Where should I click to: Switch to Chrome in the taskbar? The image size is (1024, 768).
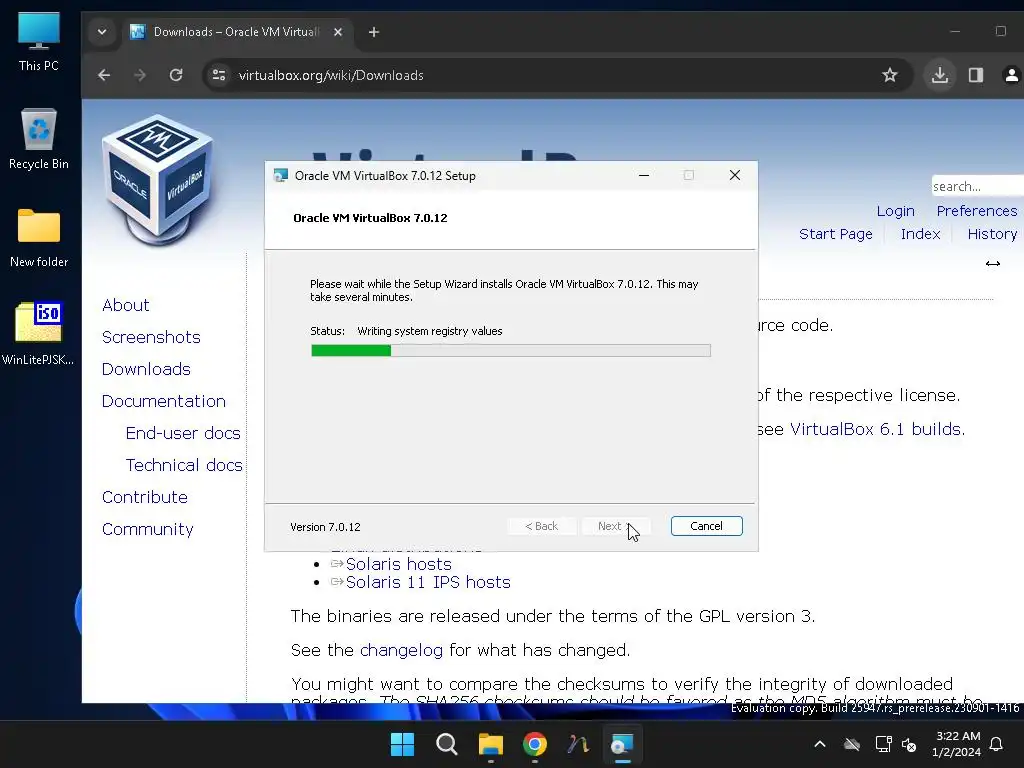coord(534,744)
